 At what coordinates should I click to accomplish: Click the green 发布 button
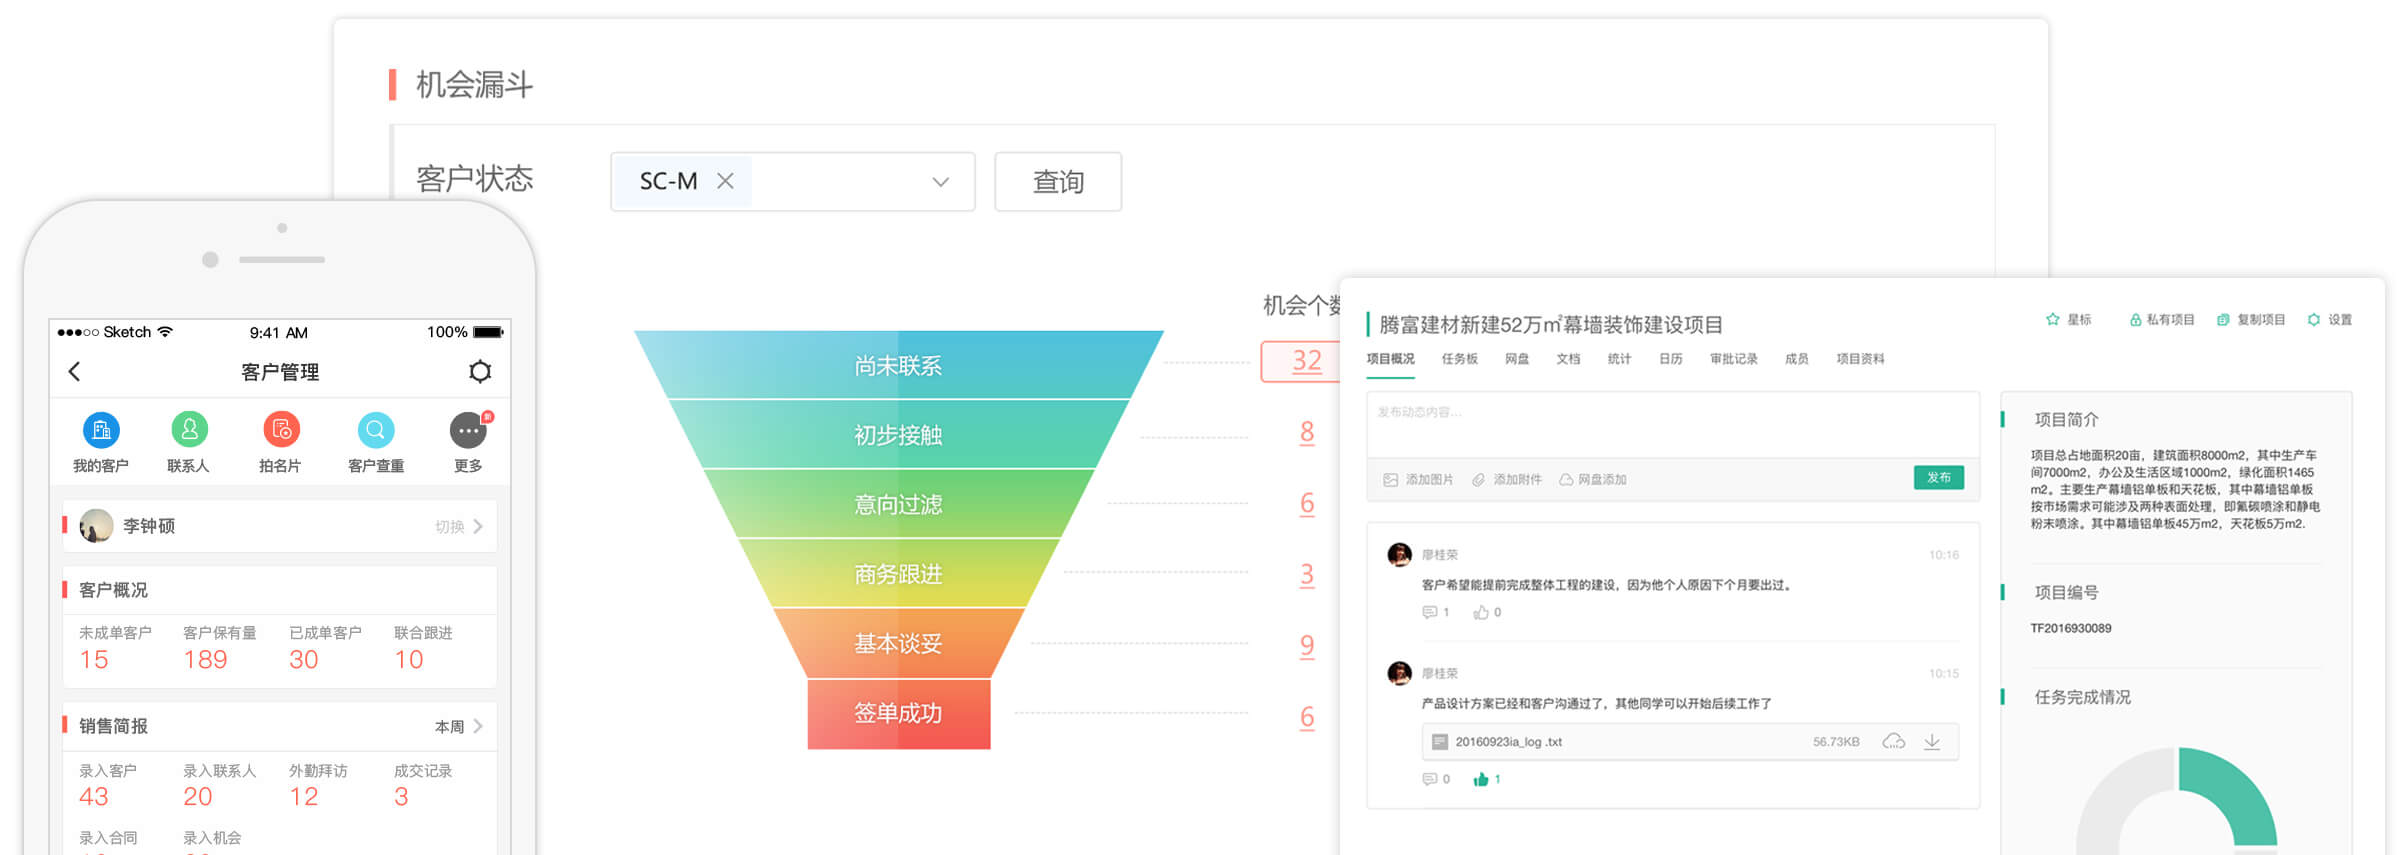pyautogui.click(x=1939, y=478)
